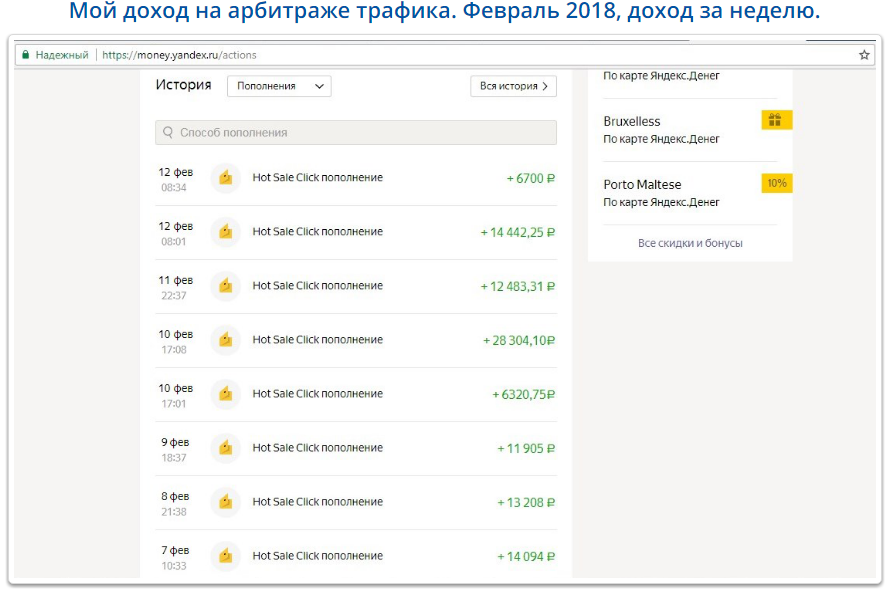This screenshot has width=890, height=604.
Task: Click wallet icon of 7 фев 10:33 entry
Action: [x=226, y=555]
